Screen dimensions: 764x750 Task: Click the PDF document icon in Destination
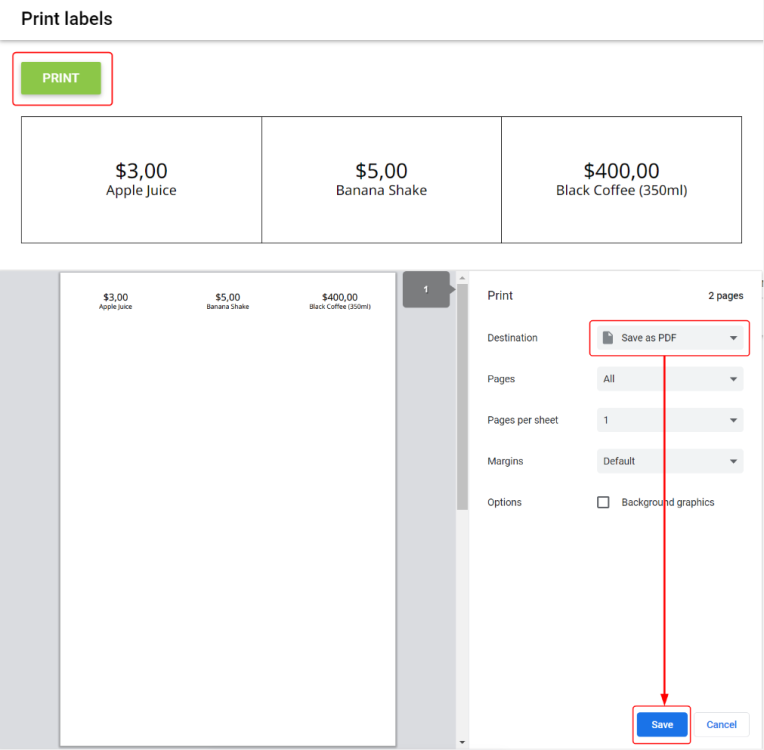[x=607, y=338]
